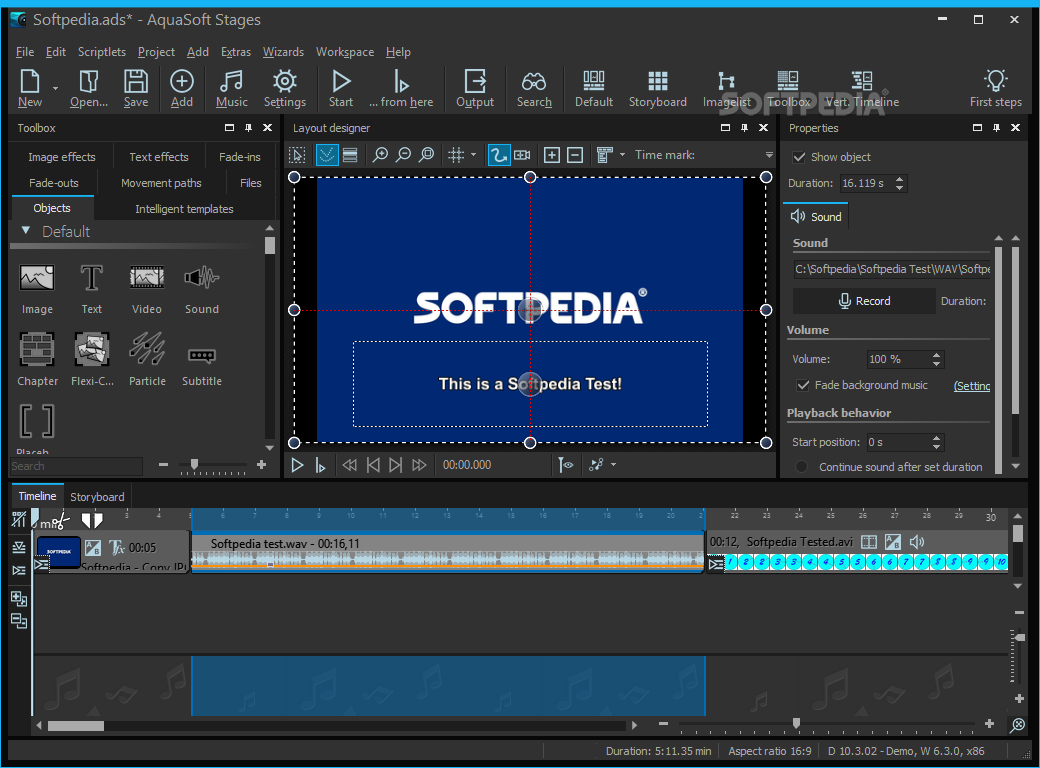Open the grid options dropdown arrow
This screenshot has width=1040, height=768.
474,155
